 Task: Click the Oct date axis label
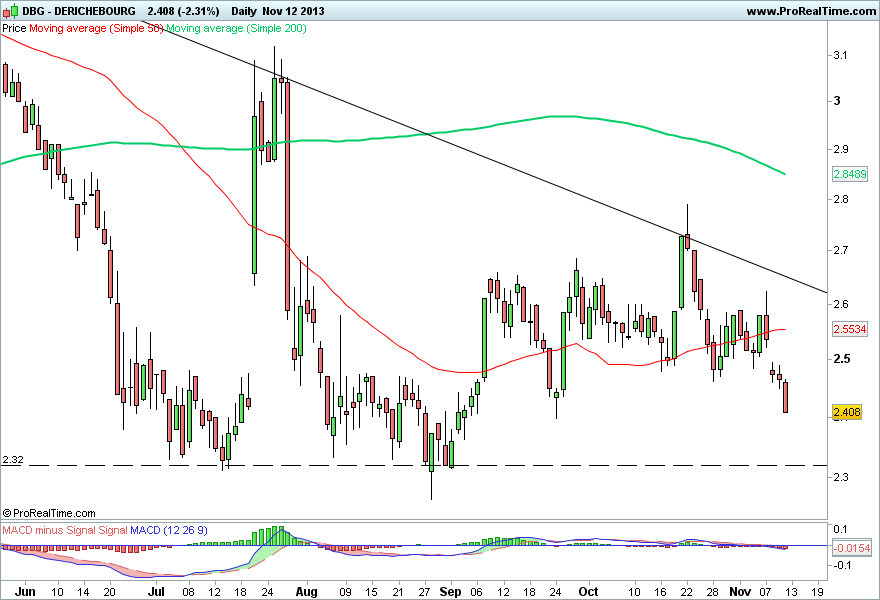588,592
